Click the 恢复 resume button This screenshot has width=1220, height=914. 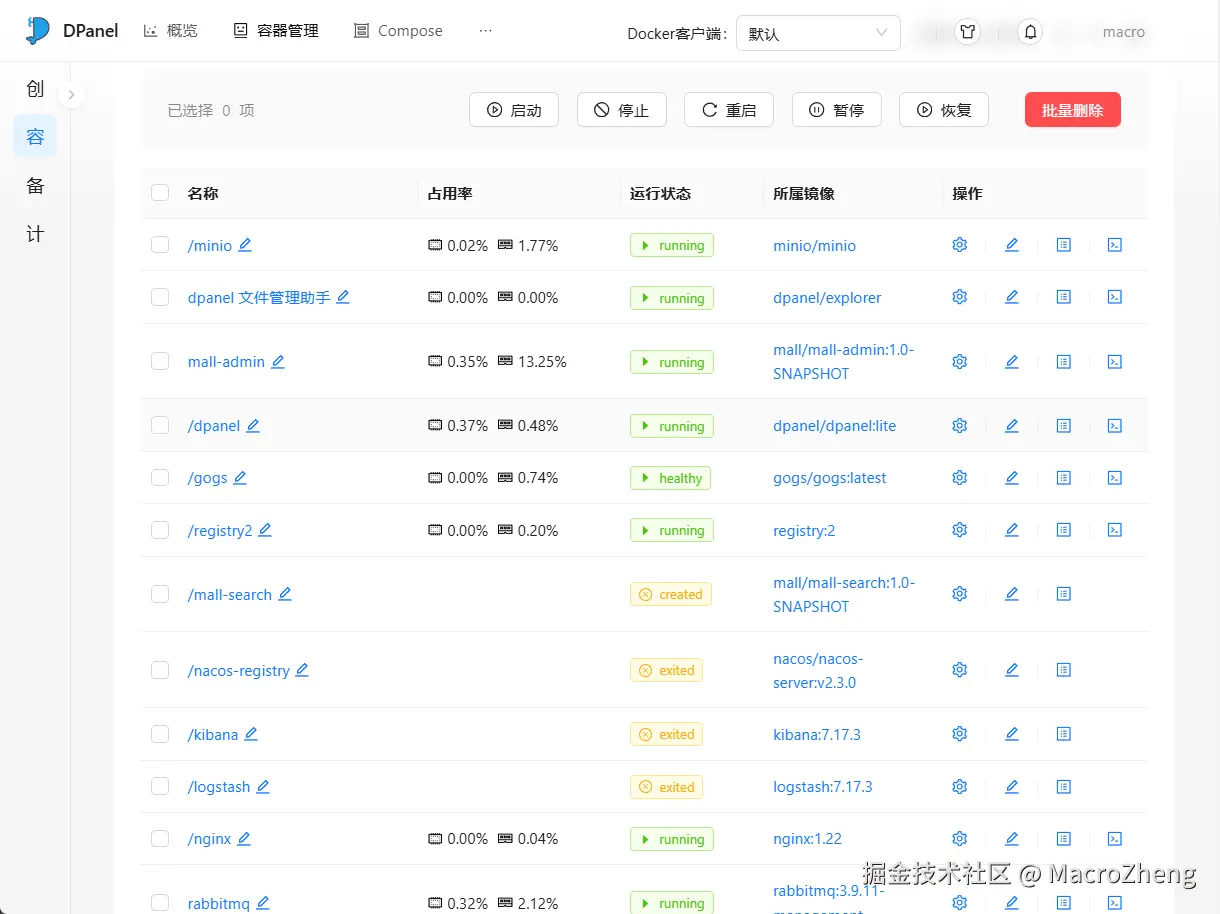(944, 110)
